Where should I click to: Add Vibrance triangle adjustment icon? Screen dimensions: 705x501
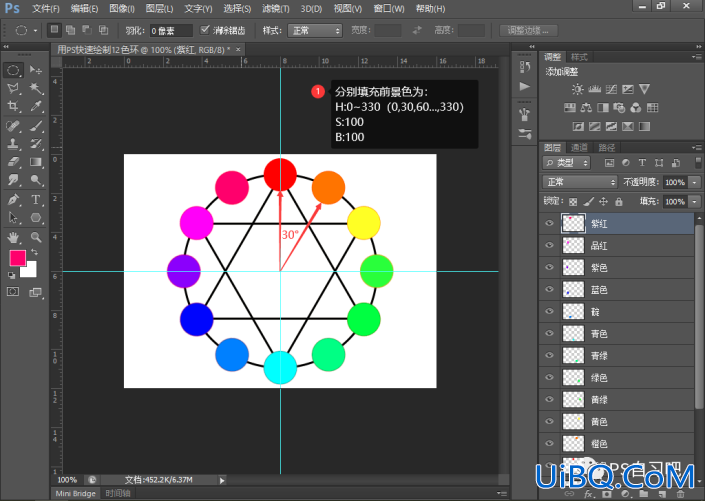click(644, 89)
